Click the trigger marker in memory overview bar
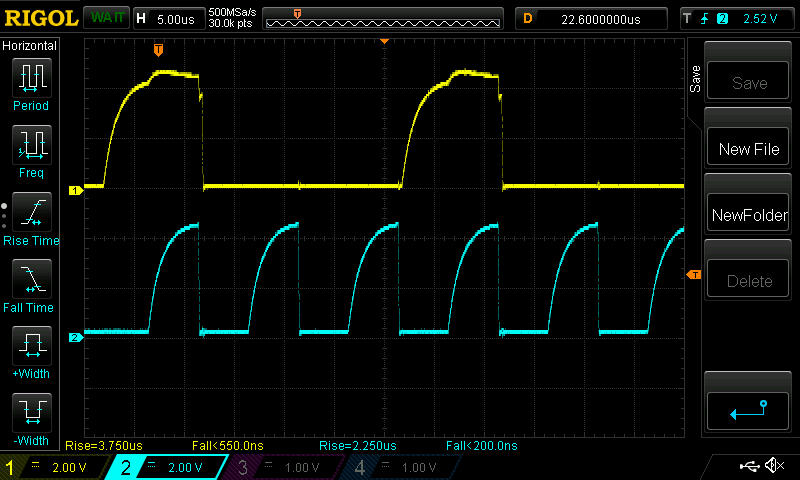This screenshot has width=800, height=480. pyautogui.click(x=297, y=14)
